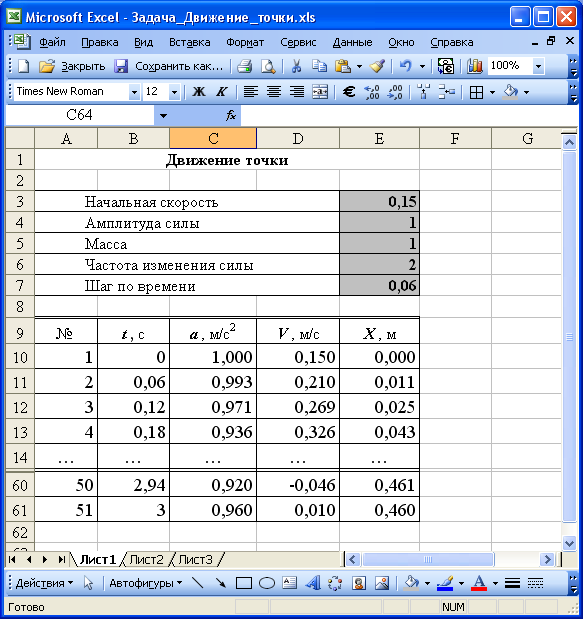Expand the Times New Roman font dropdown
Image resolution: width=583 pixels, height=619 pixels.
tap(134, 92)
